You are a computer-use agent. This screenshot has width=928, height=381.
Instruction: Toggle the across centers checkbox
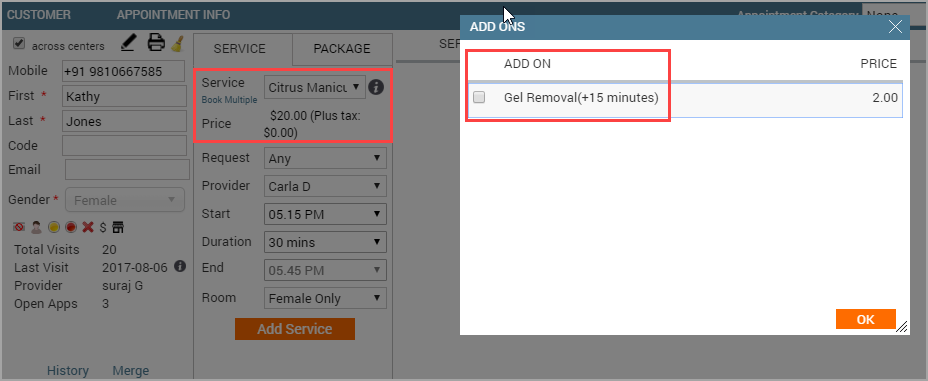(20, 43)
